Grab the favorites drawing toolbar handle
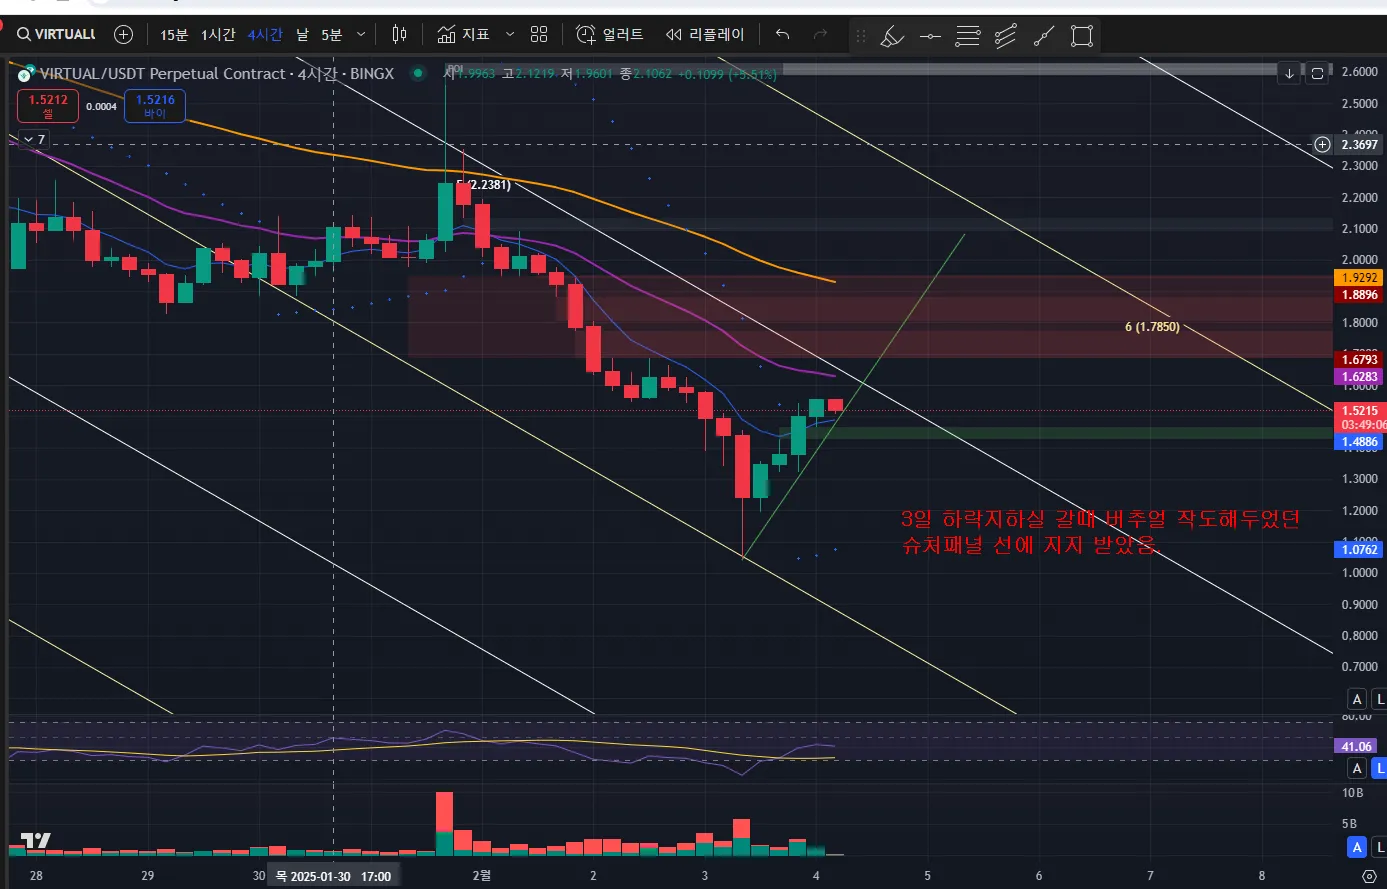Screen dimensions: 1387x889 click(859, 37)
